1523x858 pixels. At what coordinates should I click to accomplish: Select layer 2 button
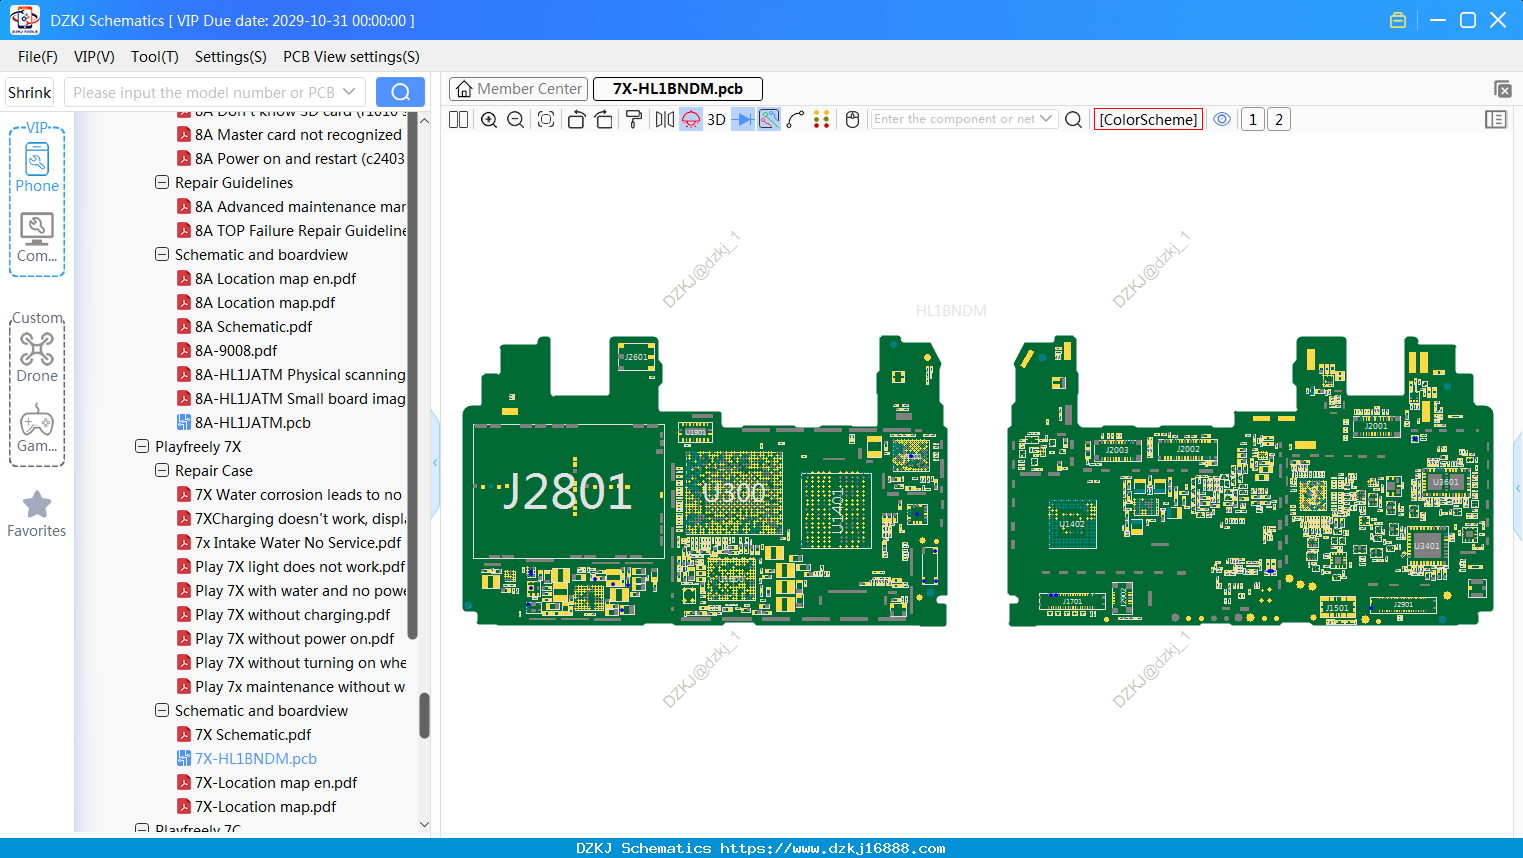click(x=1279, y=120)
